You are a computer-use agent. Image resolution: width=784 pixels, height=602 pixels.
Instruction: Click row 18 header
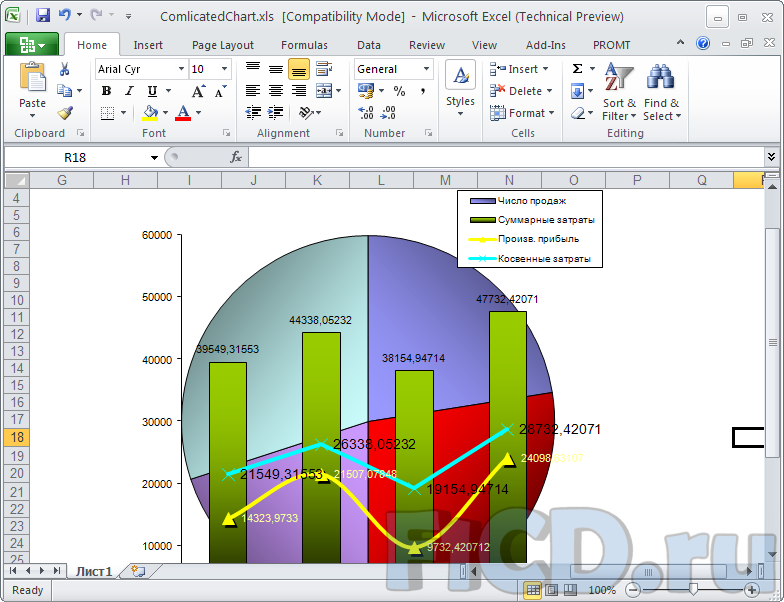point(16,438)
